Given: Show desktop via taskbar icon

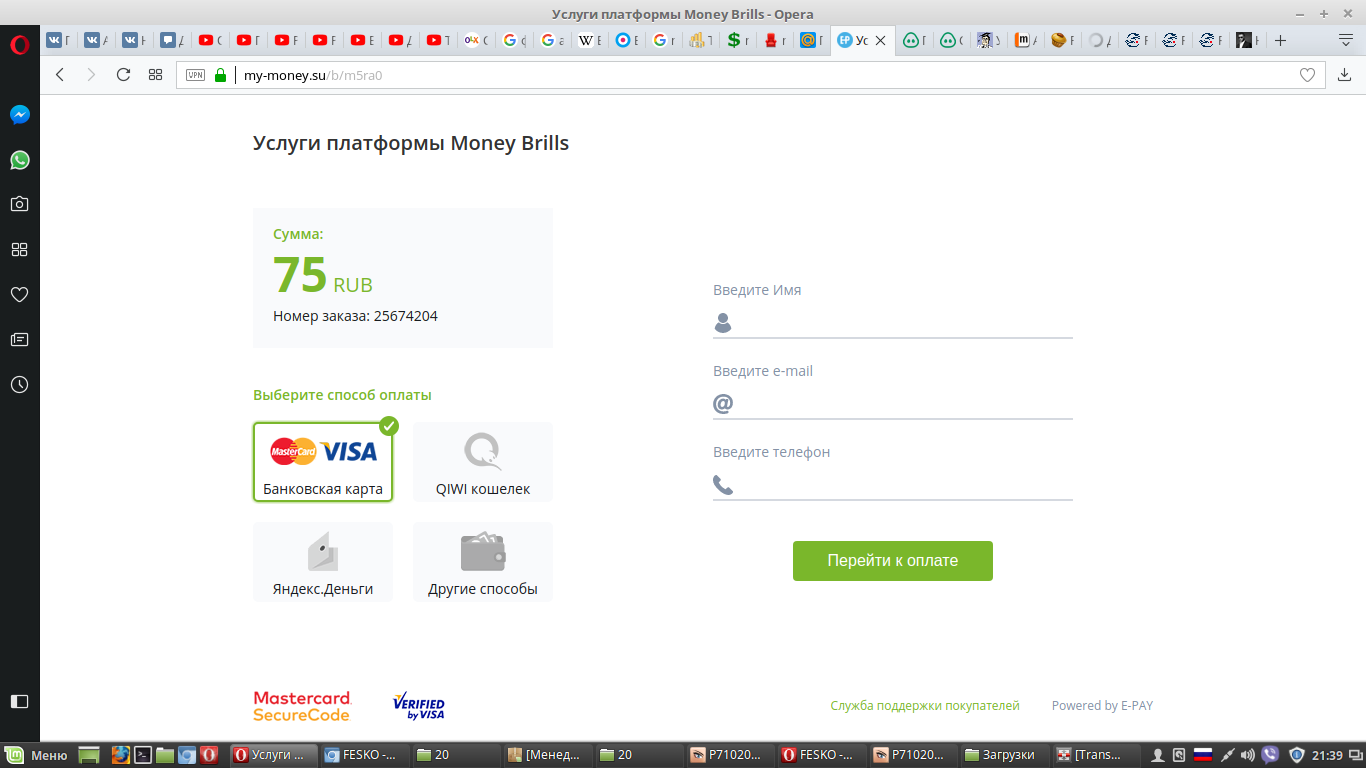Looking at the screenshot, I should point(89,755).
